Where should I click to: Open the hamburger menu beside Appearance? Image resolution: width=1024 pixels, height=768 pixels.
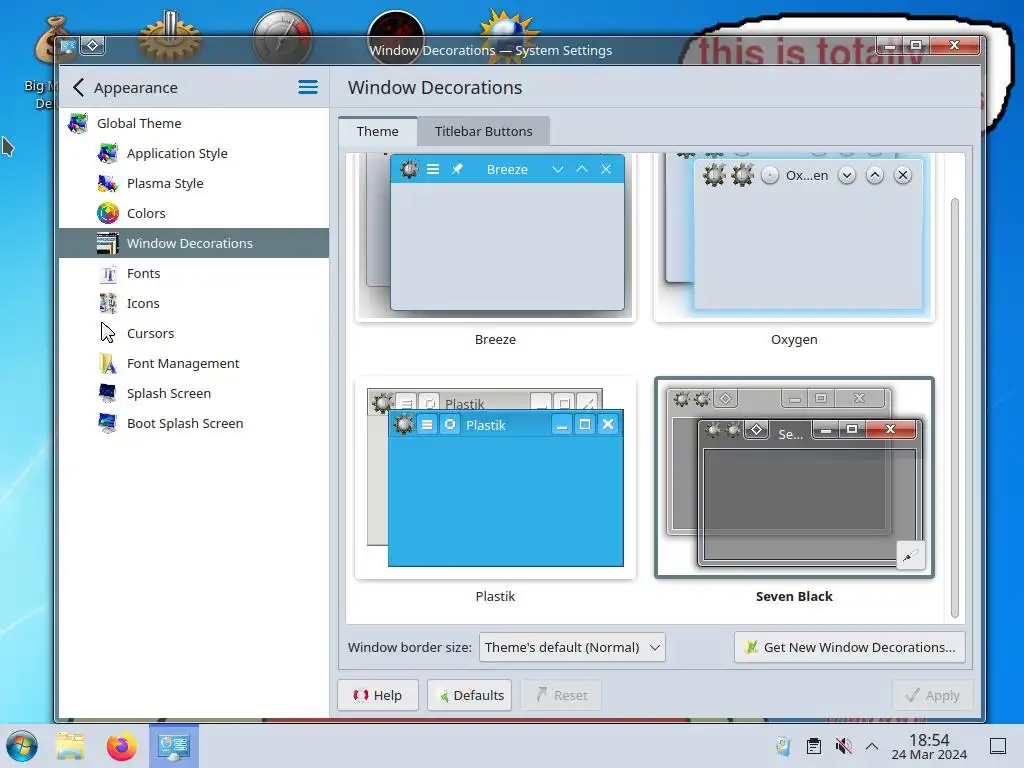pyautogui.click(x=308, y=88)
